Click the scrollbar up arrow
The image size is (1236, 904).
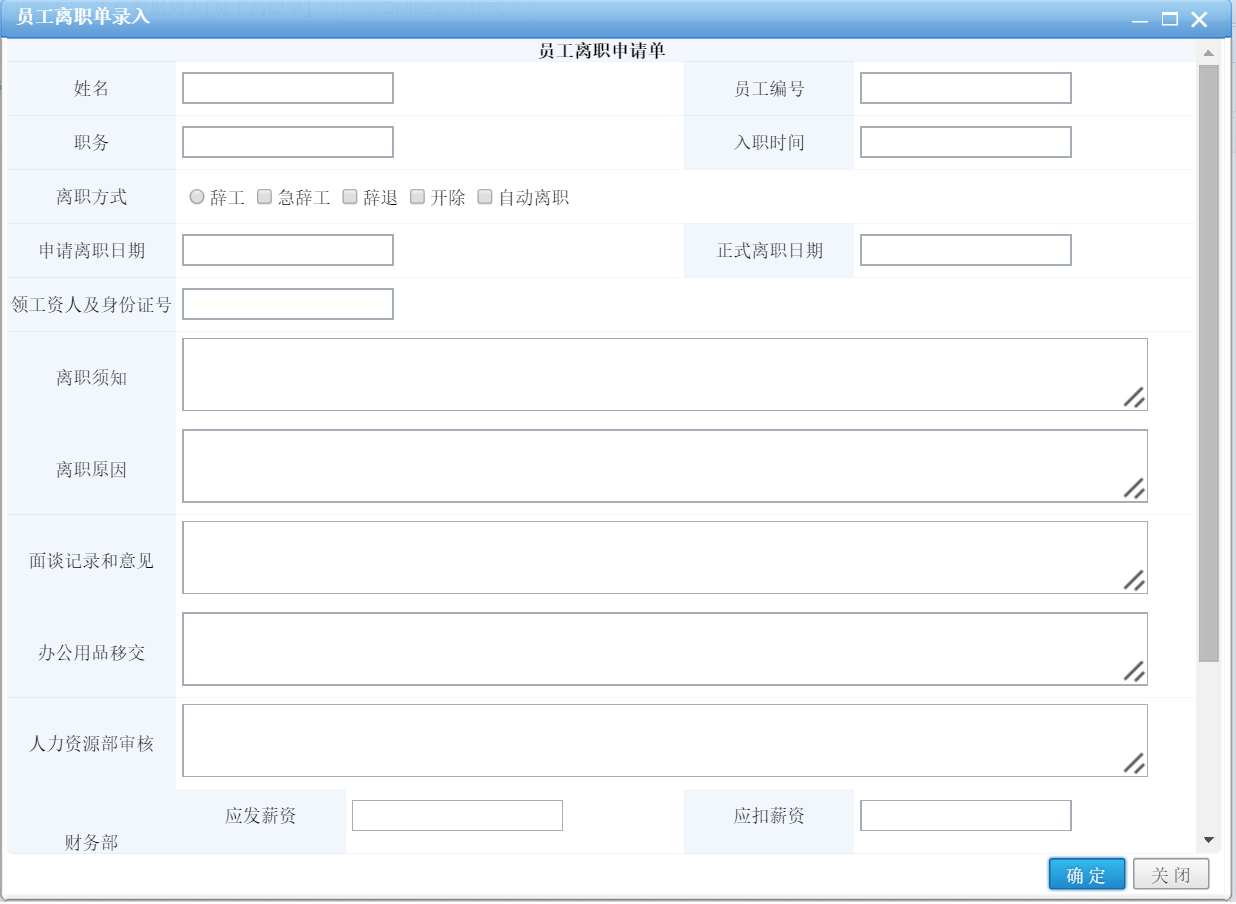[1208, 53]
